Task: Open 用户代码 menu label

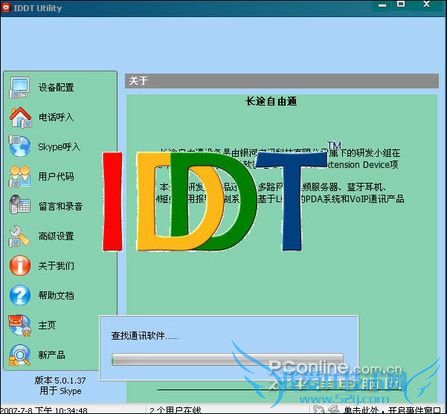Action: coord(56,176)
